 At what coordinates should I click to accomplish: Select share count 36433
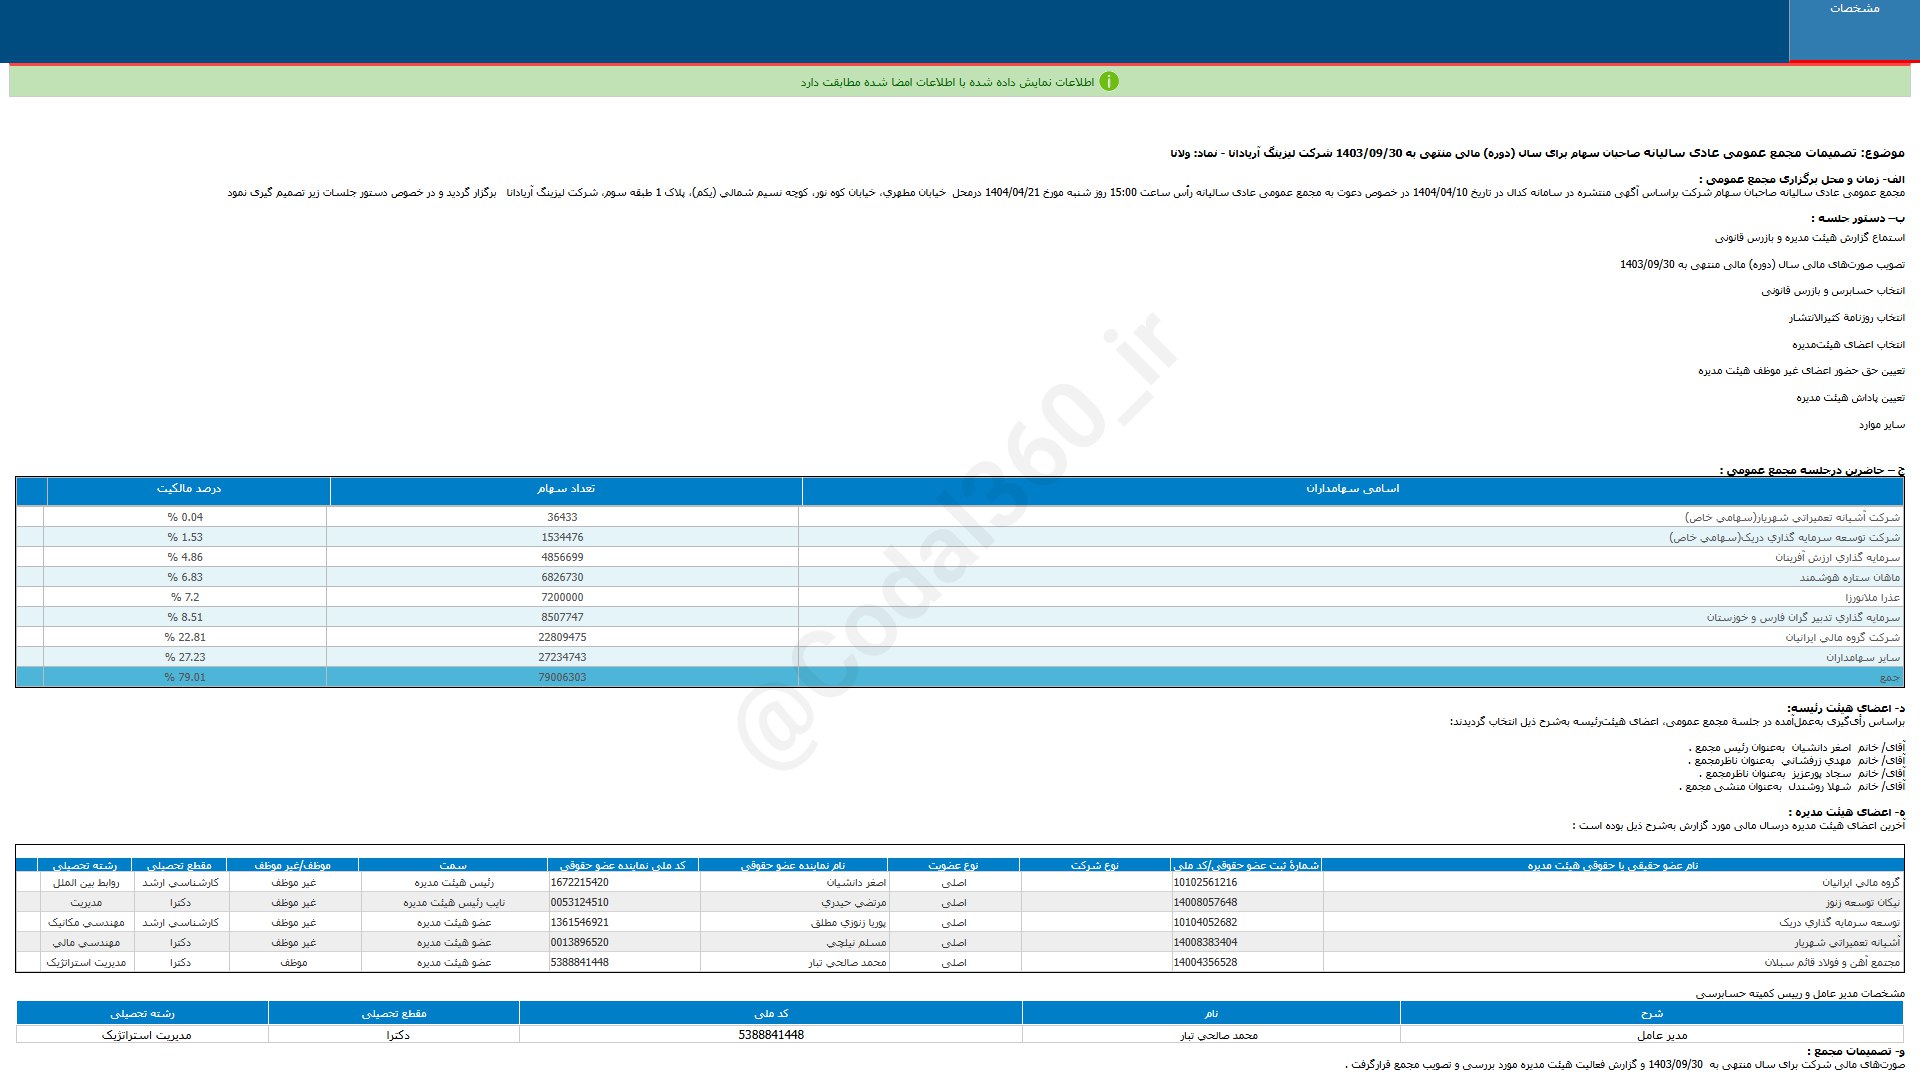point(562,517)
